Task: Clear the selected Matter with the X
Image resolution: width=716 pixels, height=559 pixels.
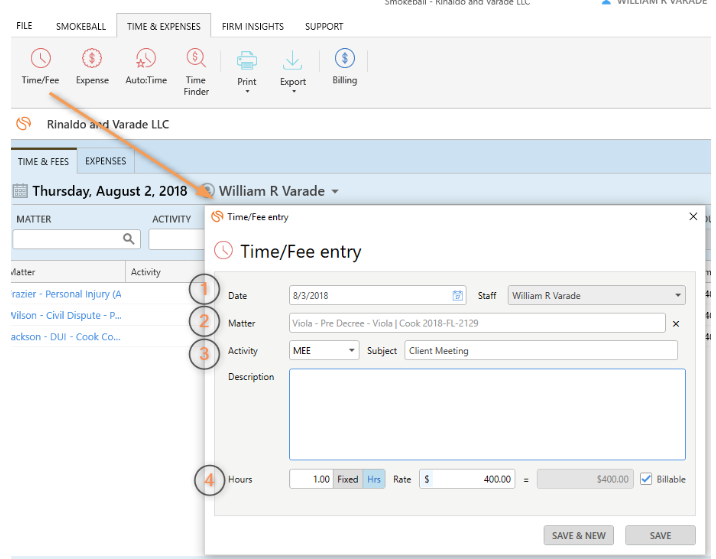Action: [x=676, y=323]
